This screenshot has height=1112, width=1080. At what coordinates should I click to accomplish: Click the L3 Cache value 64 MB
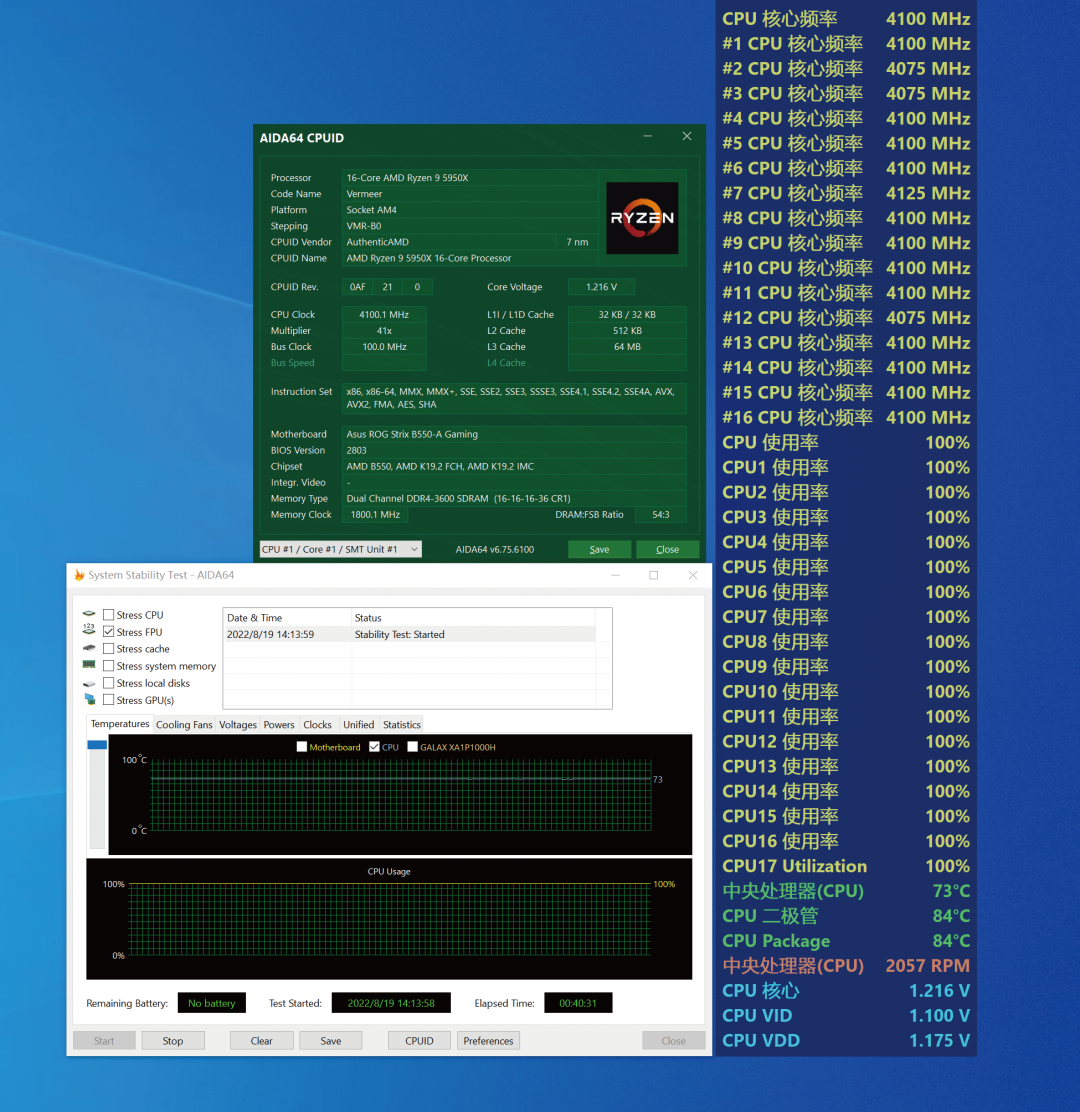pyautogui.click(x=627, y=347)
